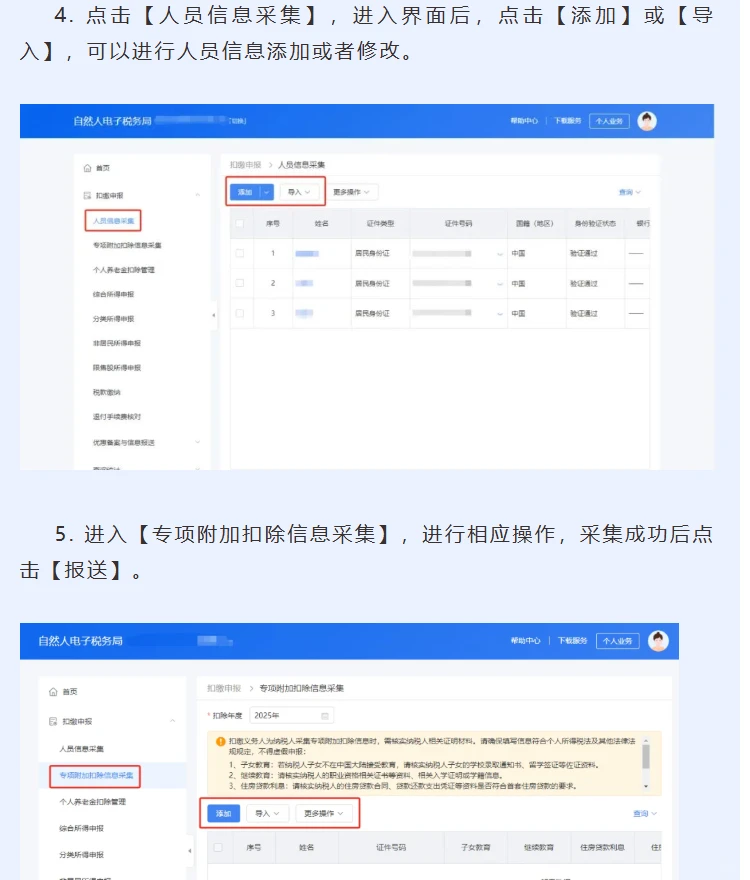
Task: Select 税款缴纳 in upper sidebar
Action: point(107,392)
